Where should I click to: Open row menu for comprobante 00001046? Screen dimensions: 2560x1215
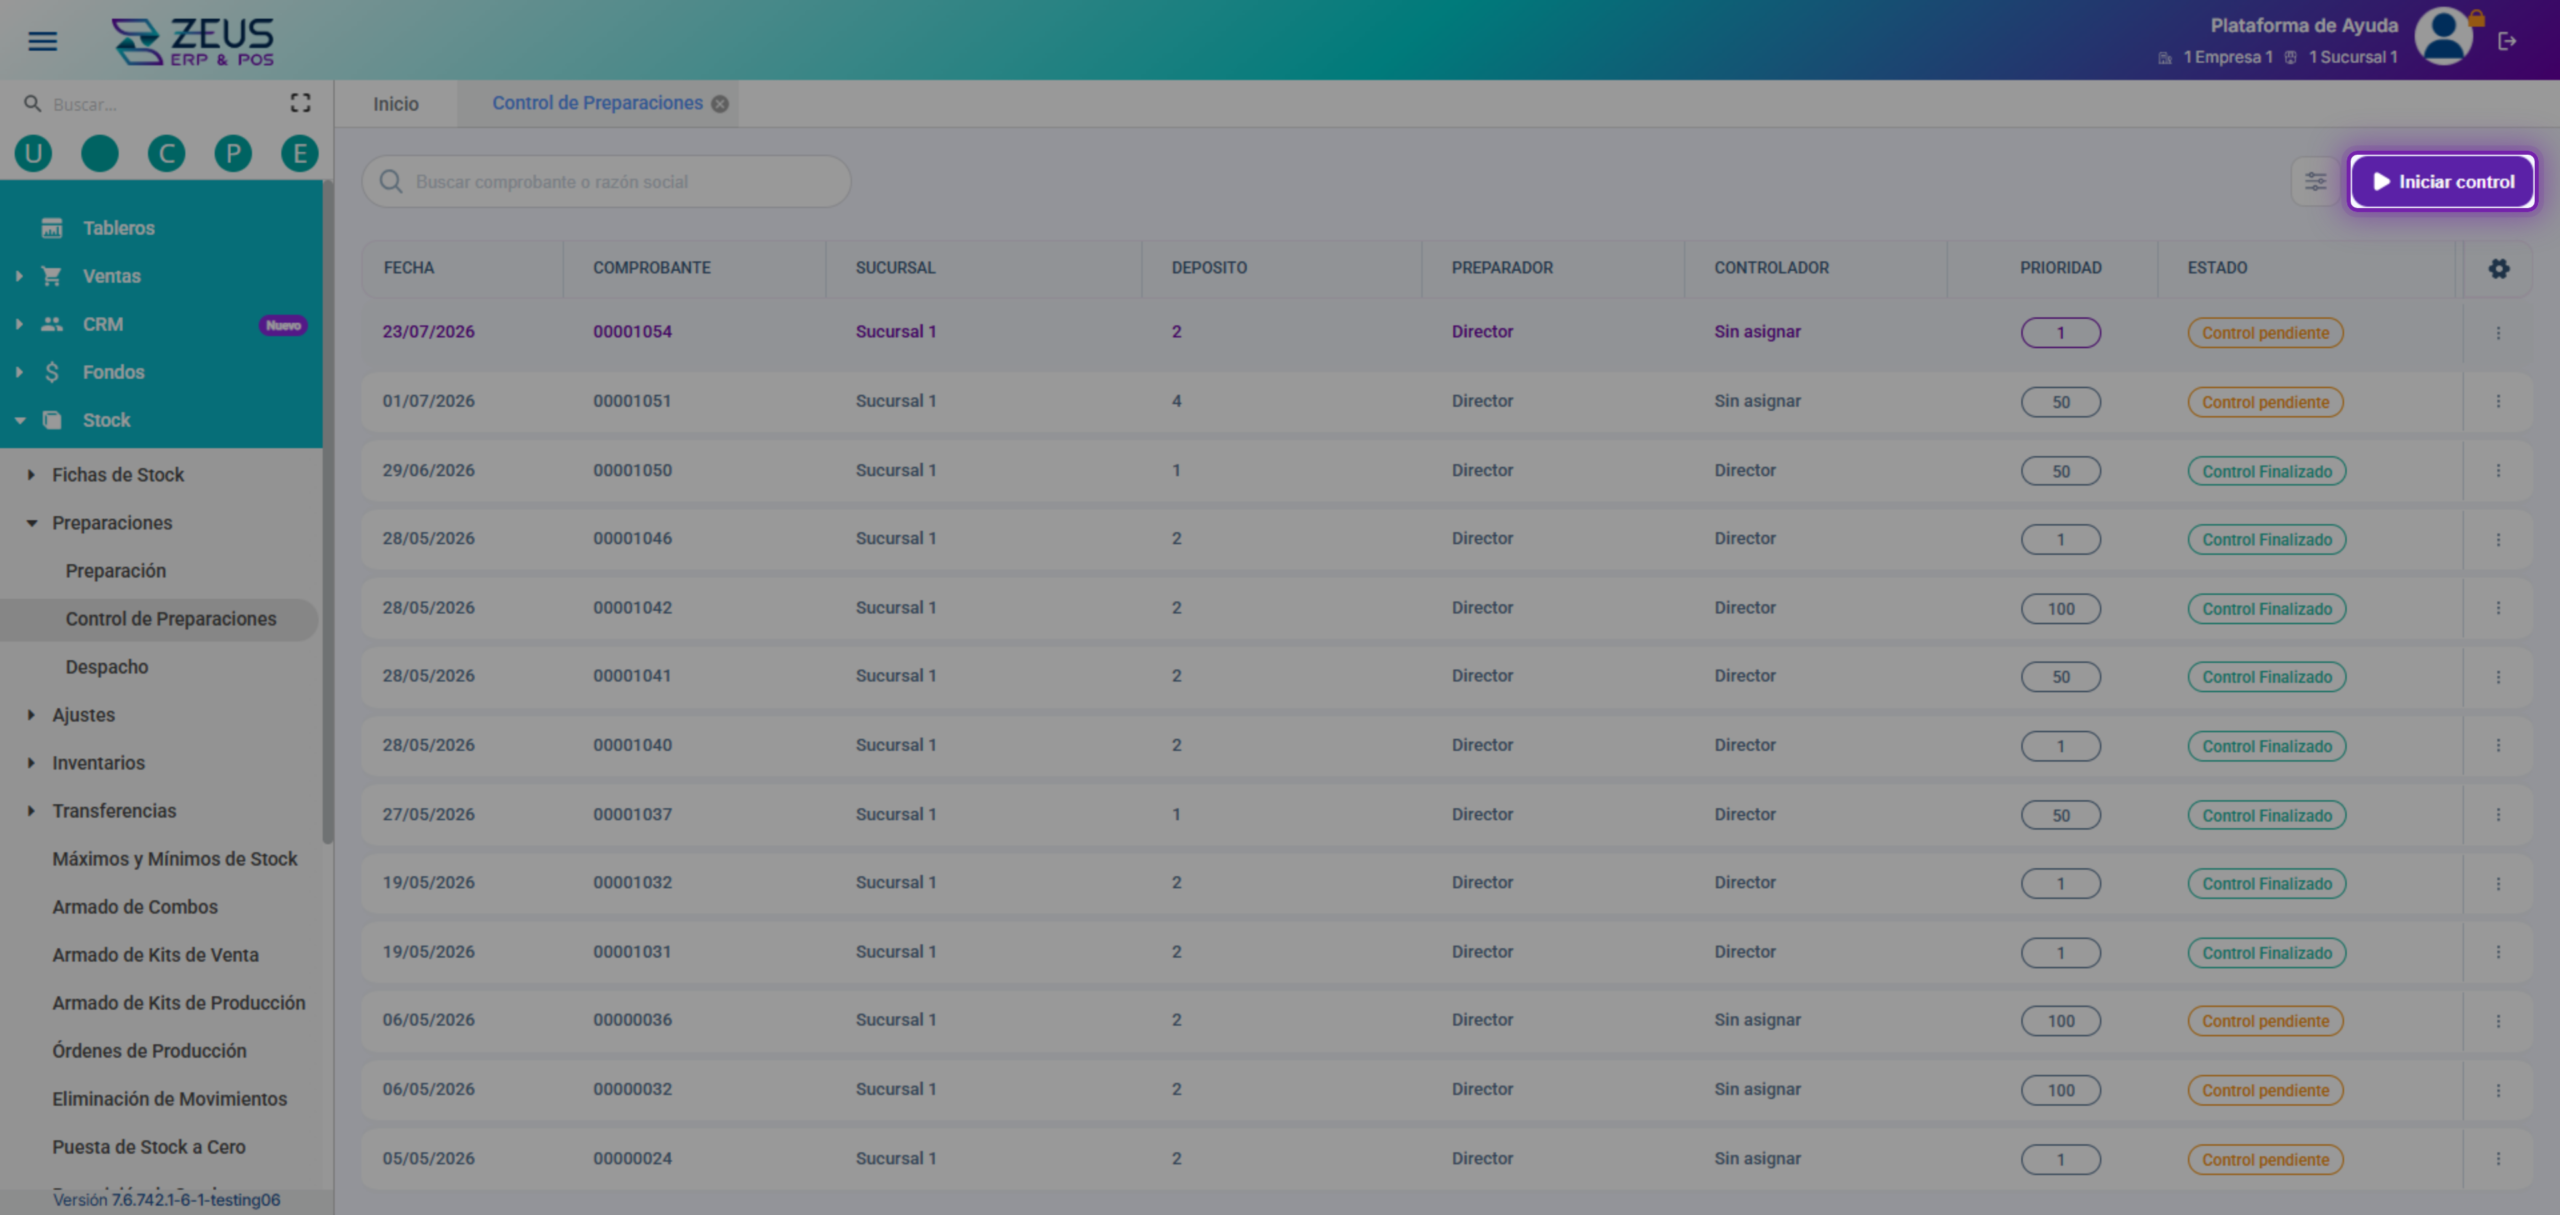click(2498, 539)
